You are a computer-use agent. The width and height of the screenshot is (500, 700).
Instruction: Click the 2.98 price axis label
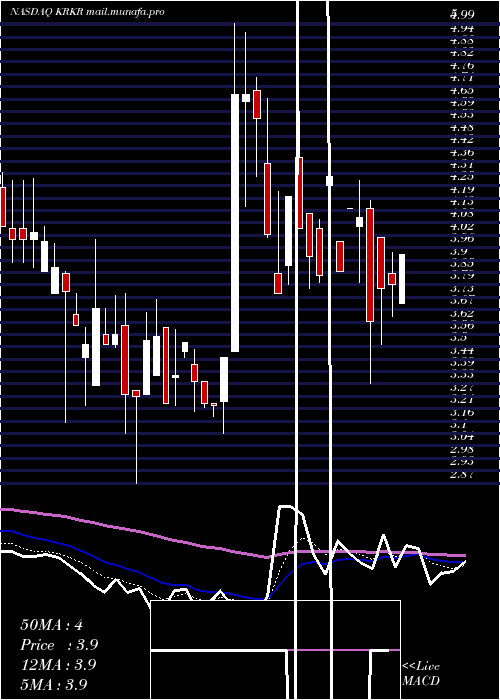pos(462,449)
